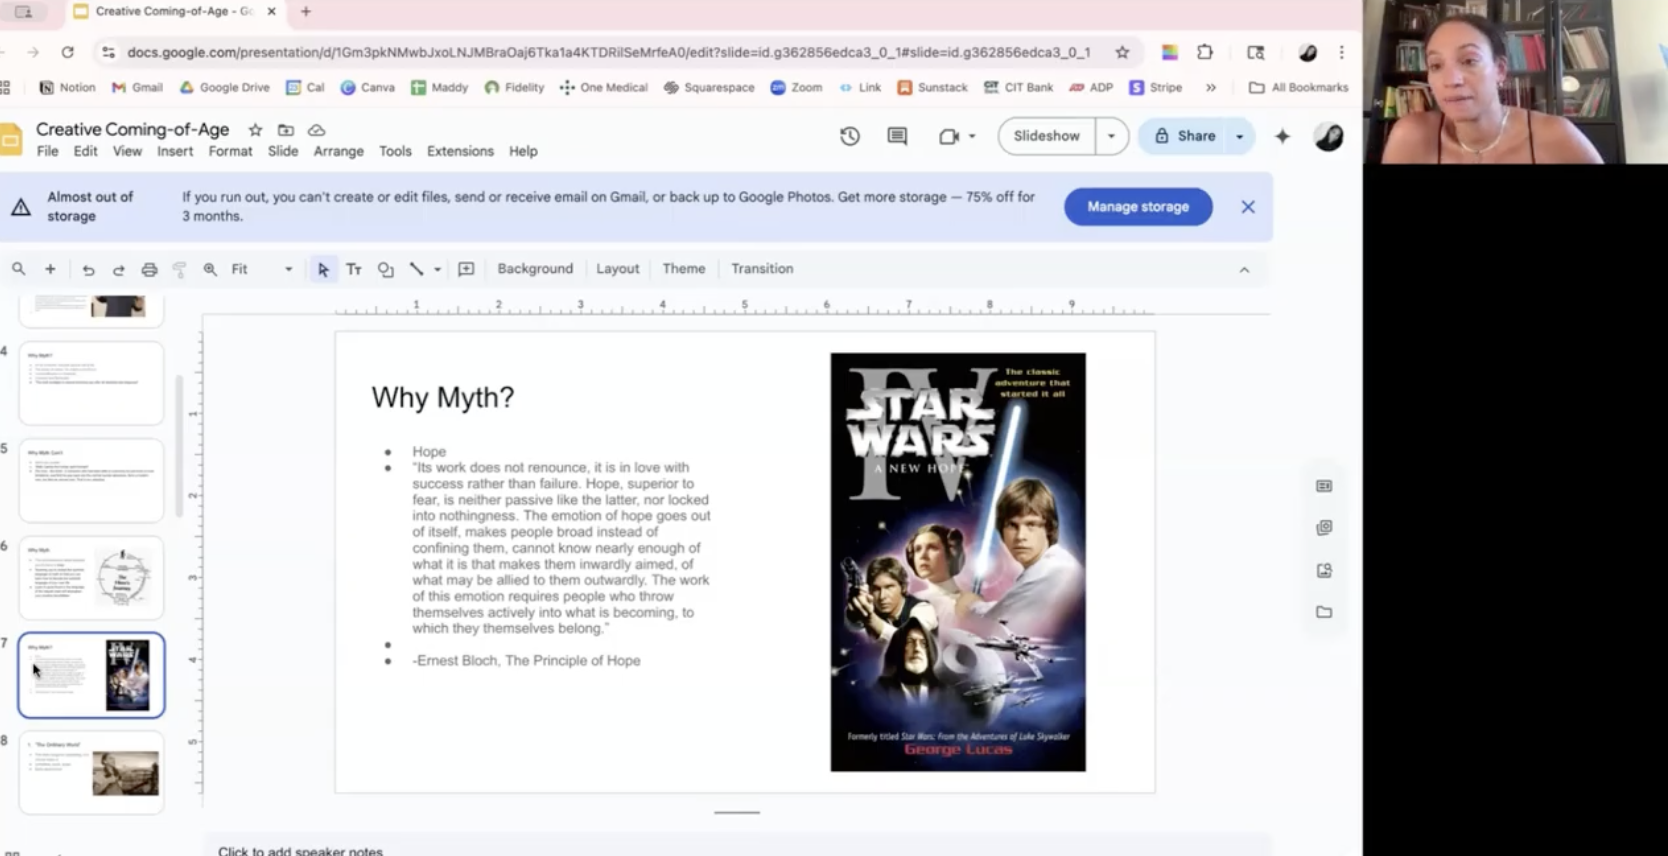Click the top right side panel icon
The height and width of the screenshot is (856, 1668).
1324,486
